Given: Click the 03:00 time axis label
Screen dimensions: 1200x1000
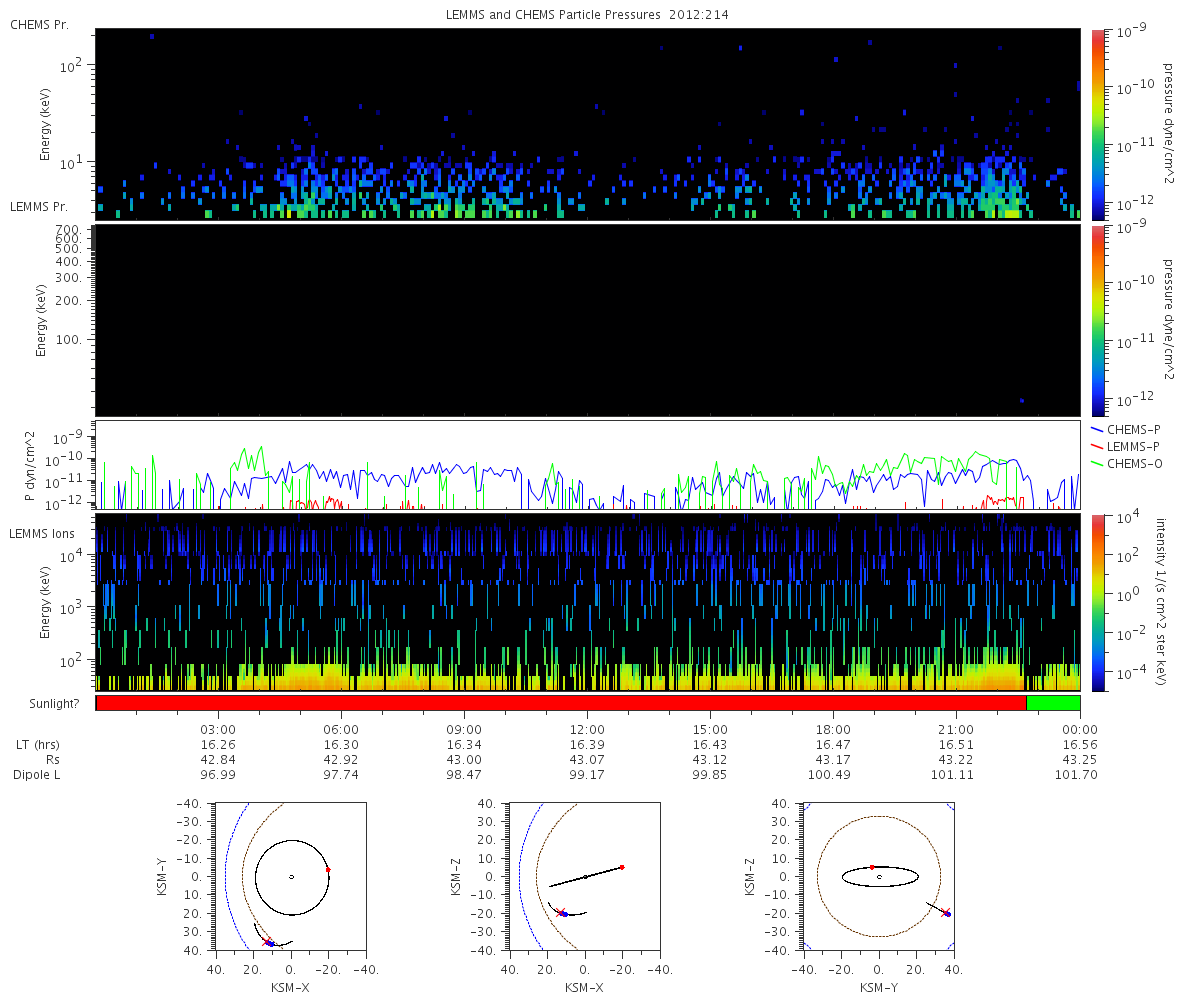Looking at the screenshot, I should pyautogui.click(x=218, y=729).
